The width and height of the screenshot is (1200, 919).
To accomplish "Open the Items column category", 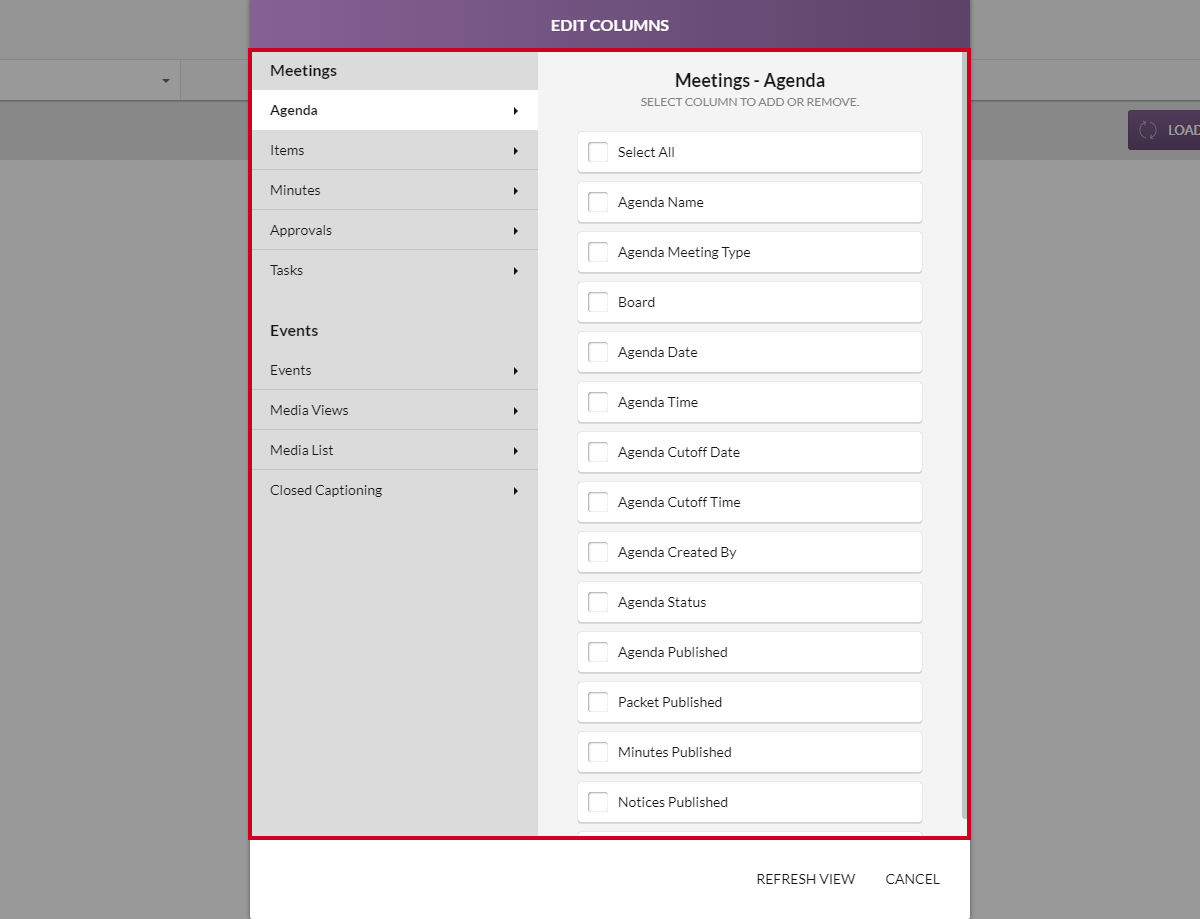I will [x=394, y=150].
